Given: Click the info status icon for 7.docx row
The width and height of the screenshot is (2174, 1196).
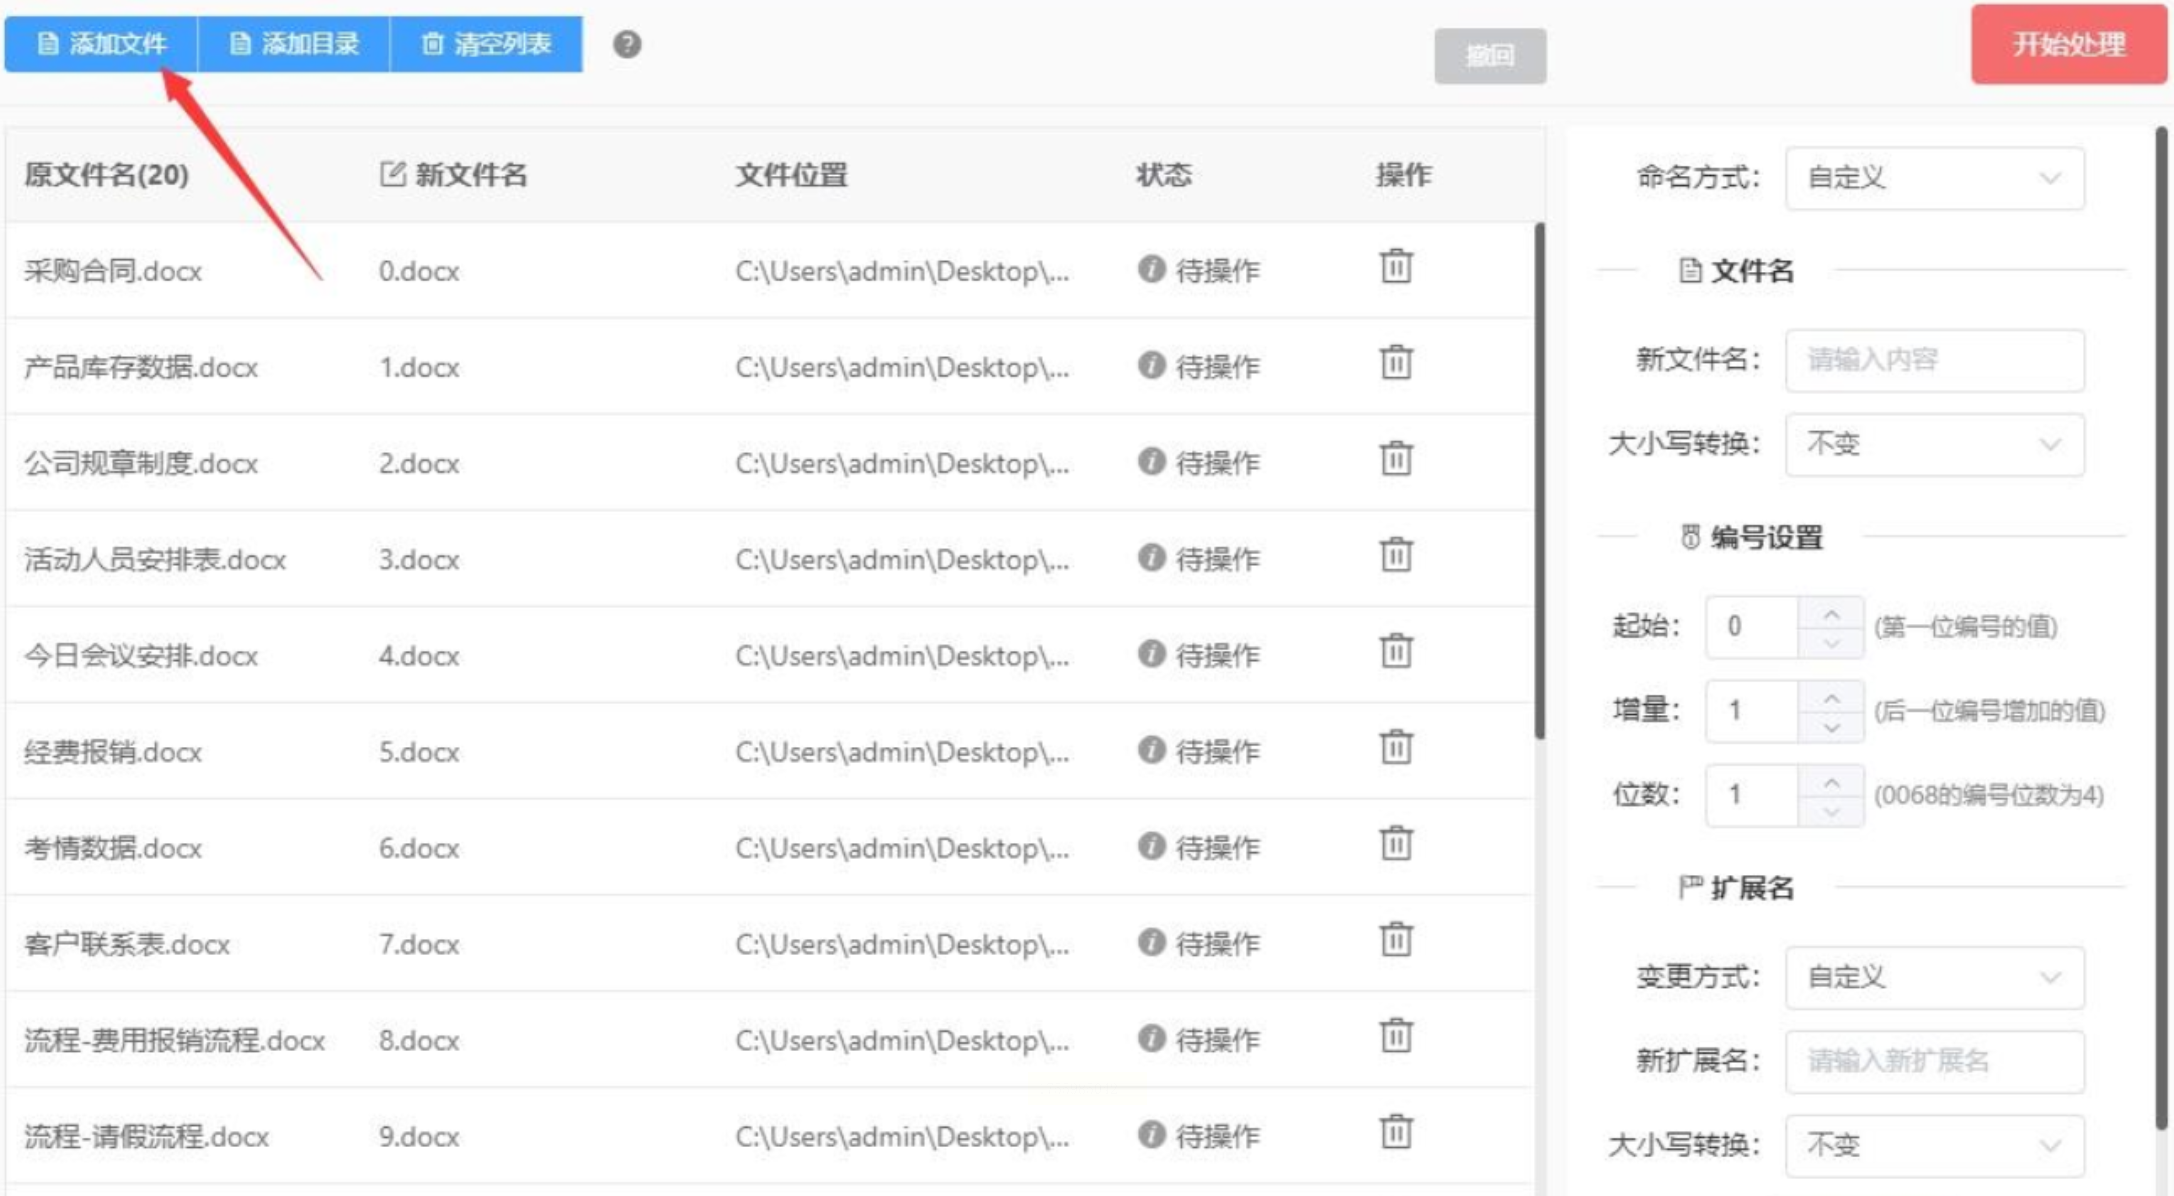Looking at the screenshot, I should coord(1152,942).
